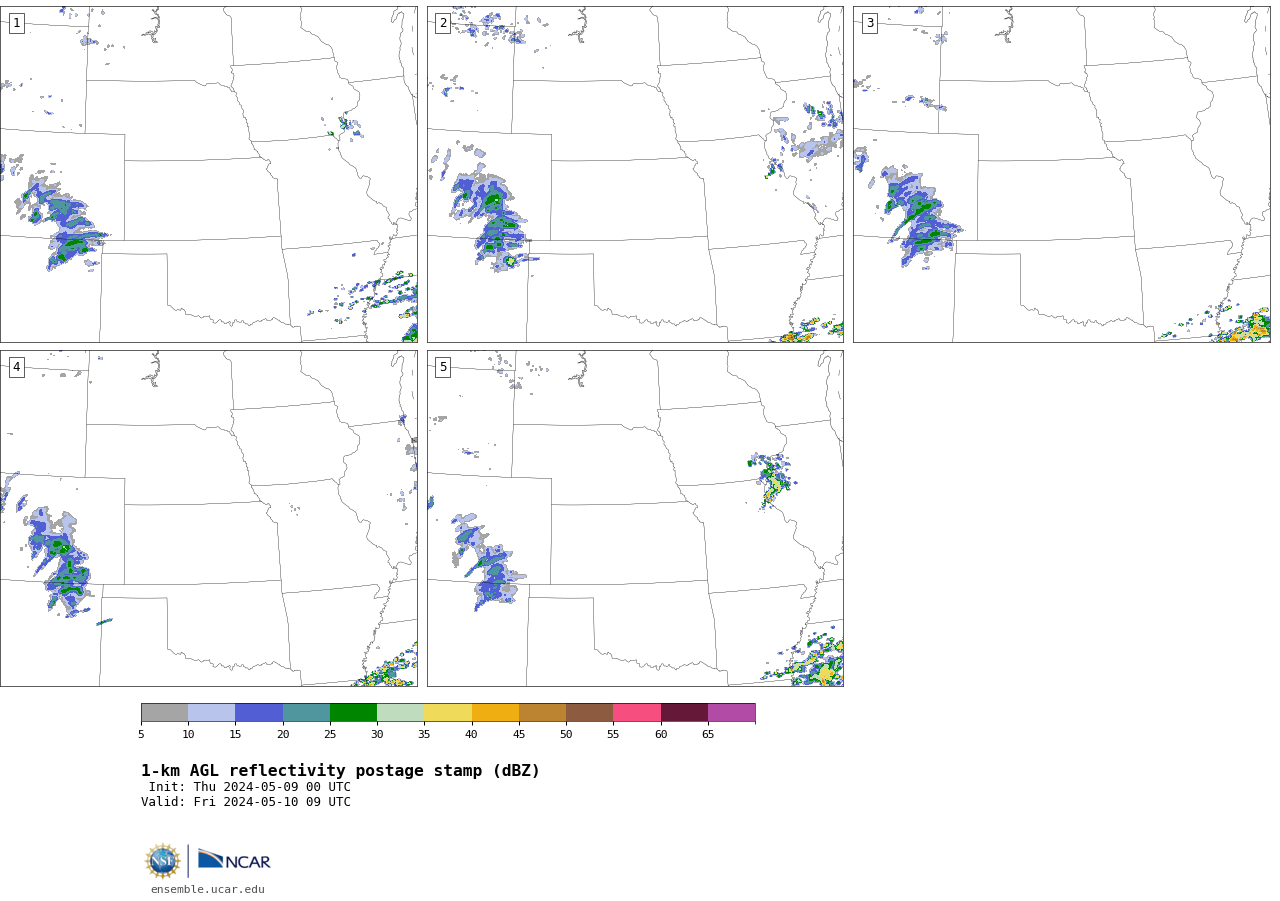The width and height of the screenshot is (1280, 901).
Task: Select the dark green 25-30 dBZ swatch
Action: point(353,712)
